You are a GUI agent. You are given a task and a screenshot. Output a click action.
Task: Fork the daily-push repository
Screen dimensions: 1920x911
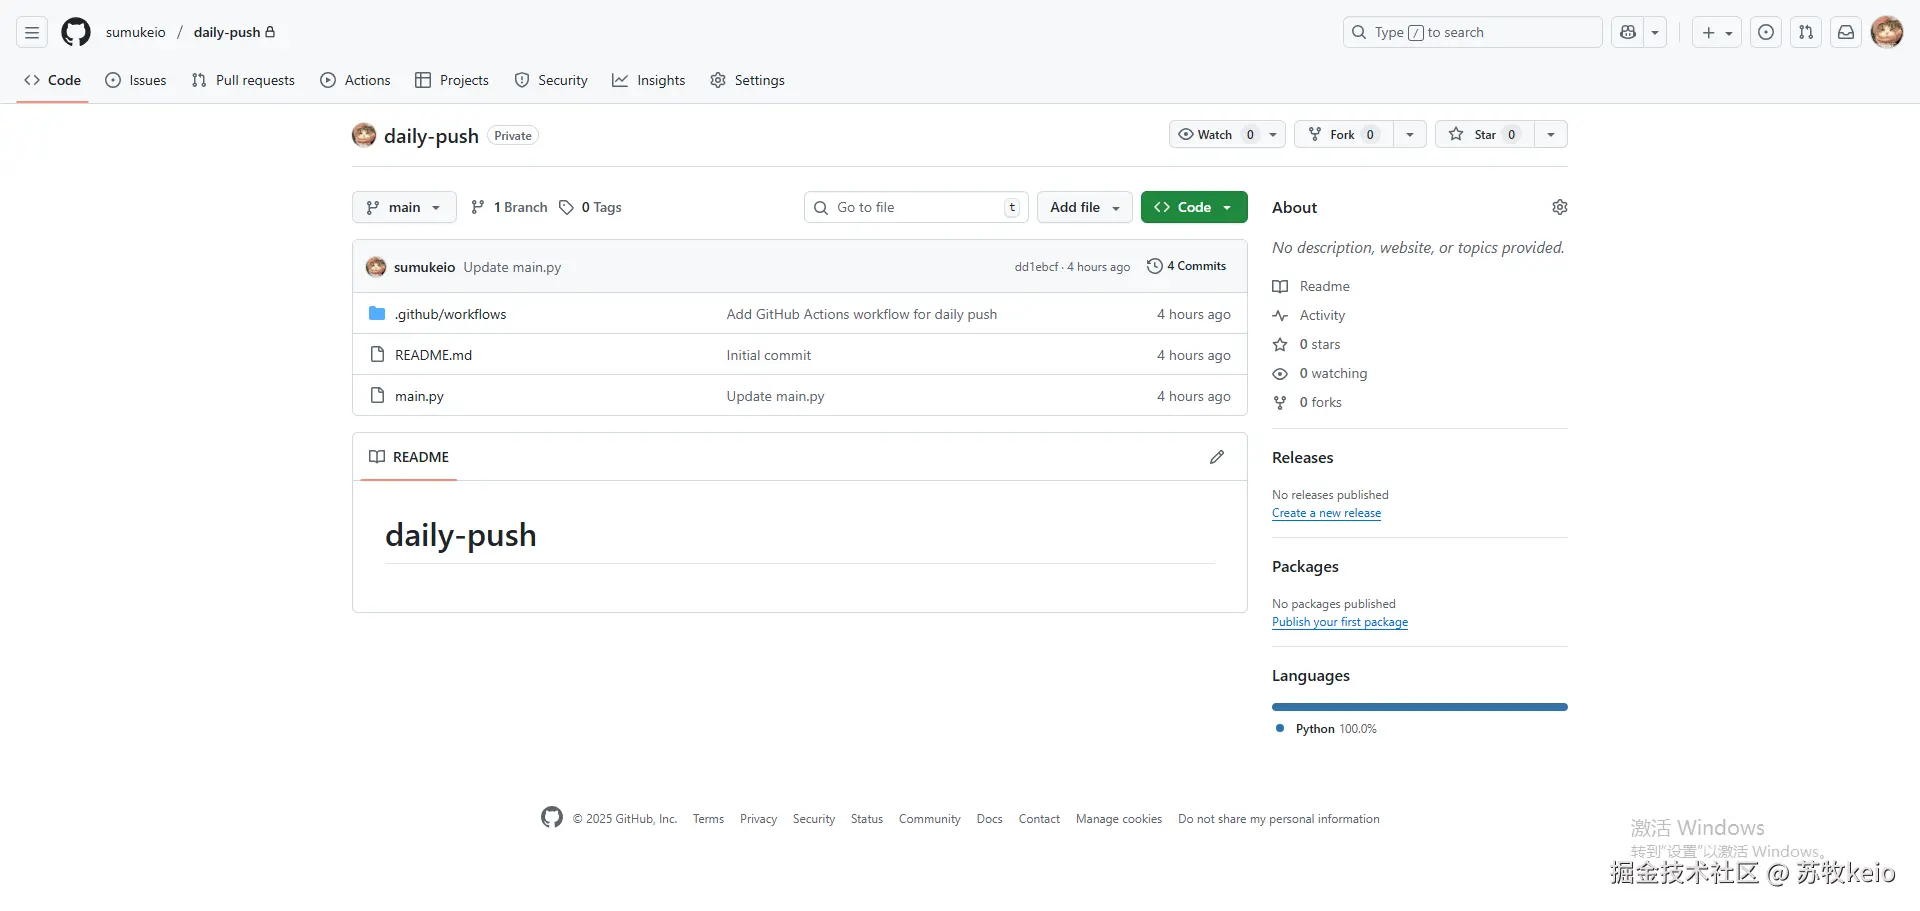(1344, 134)
